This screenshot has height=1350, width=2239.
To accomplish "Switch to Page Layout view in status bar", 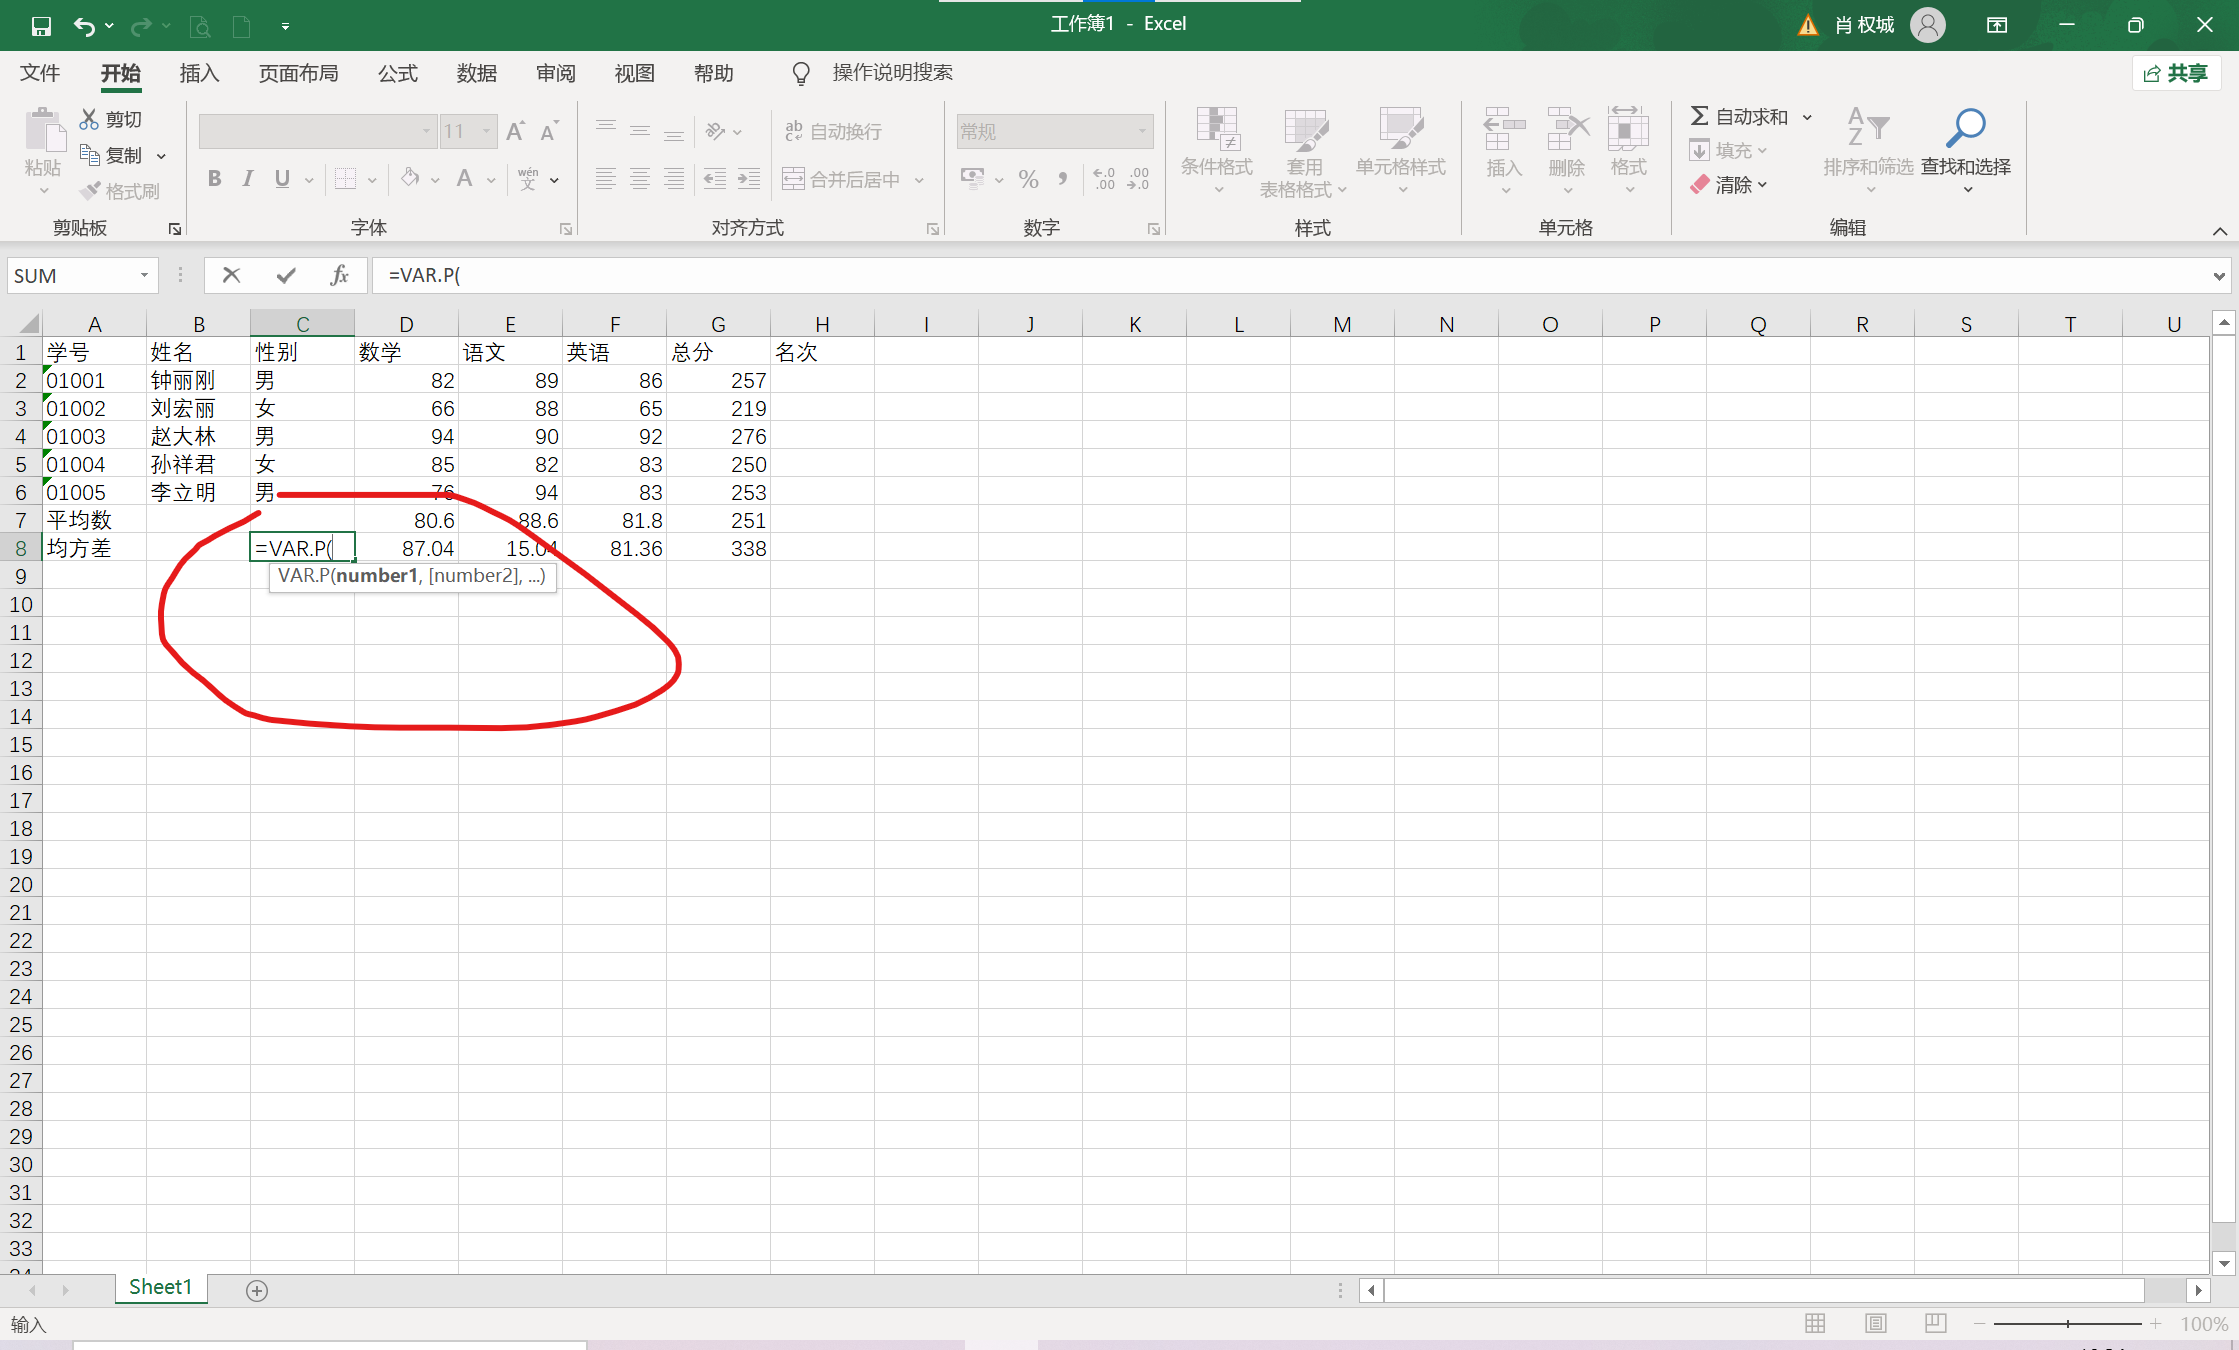I will tap(1875, 1323).
